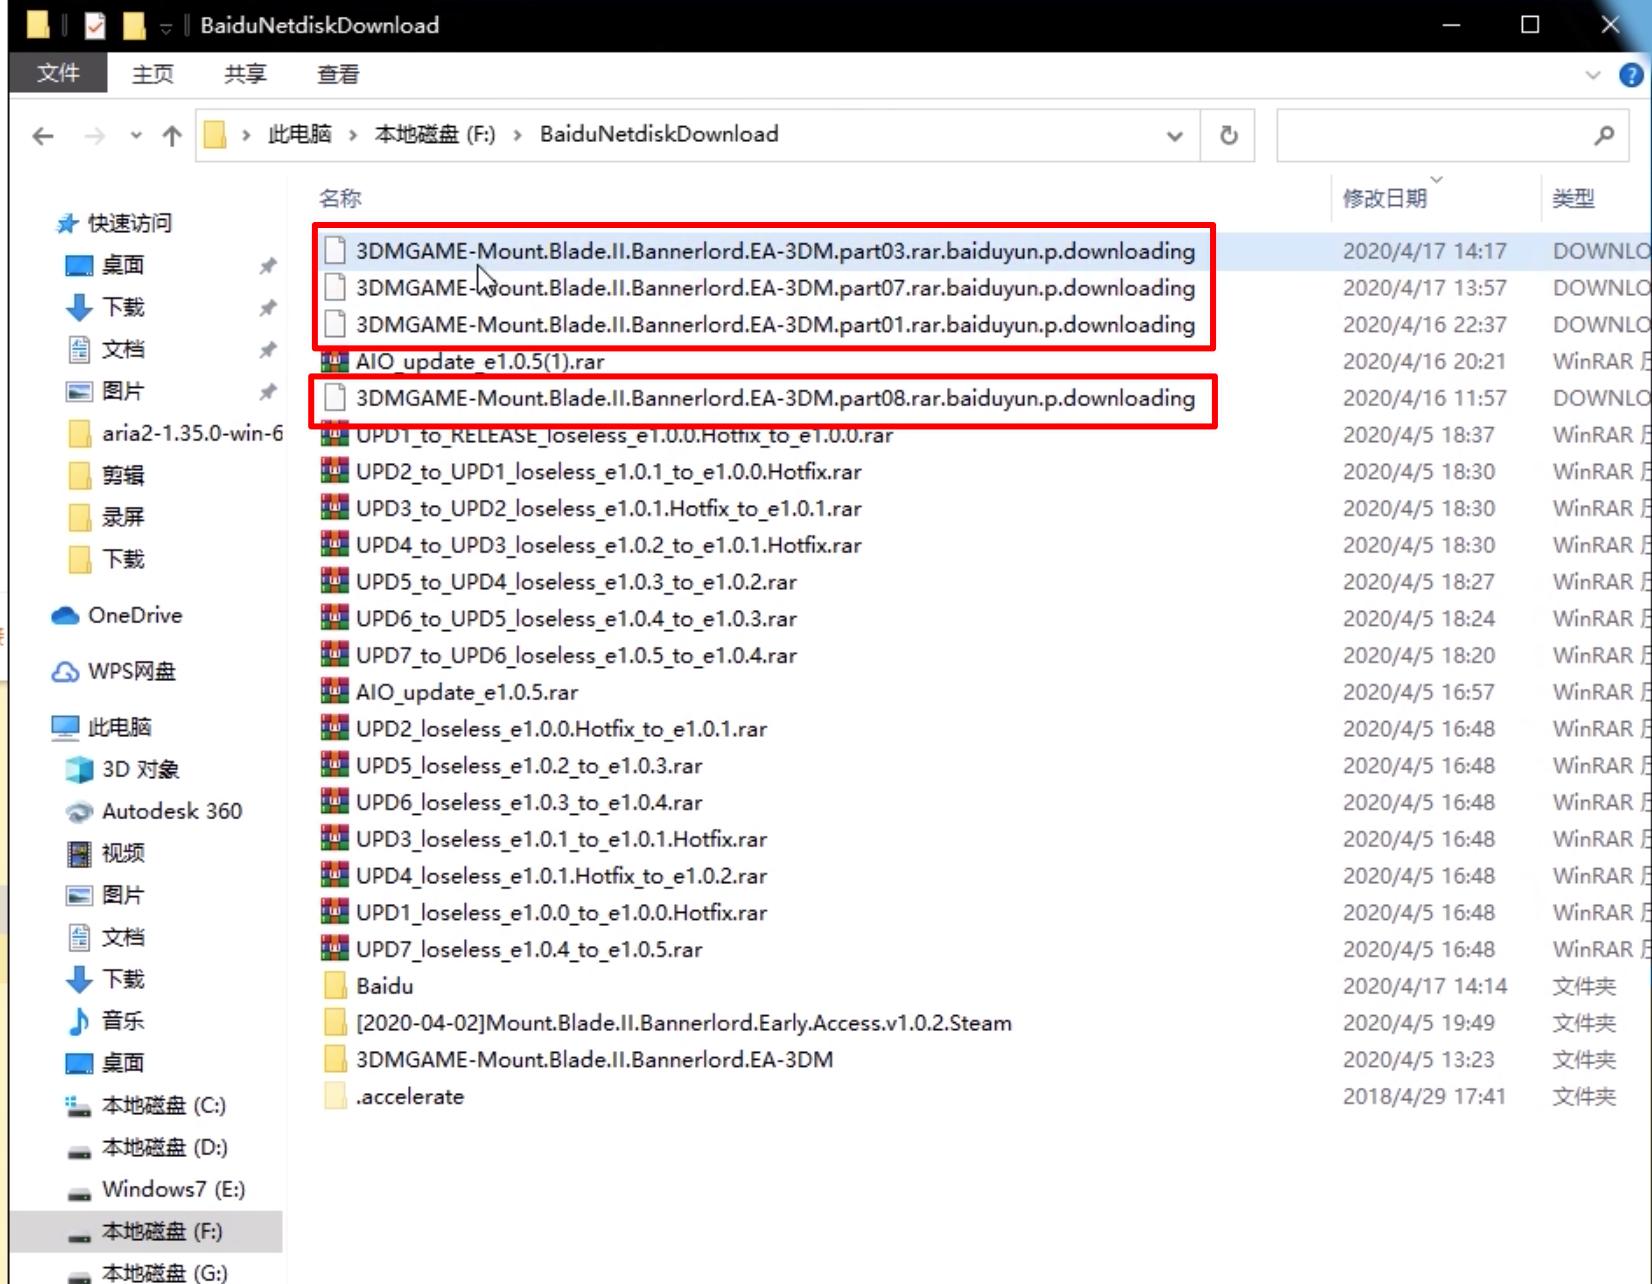Click the search magnifier icon

[1604, 135]
